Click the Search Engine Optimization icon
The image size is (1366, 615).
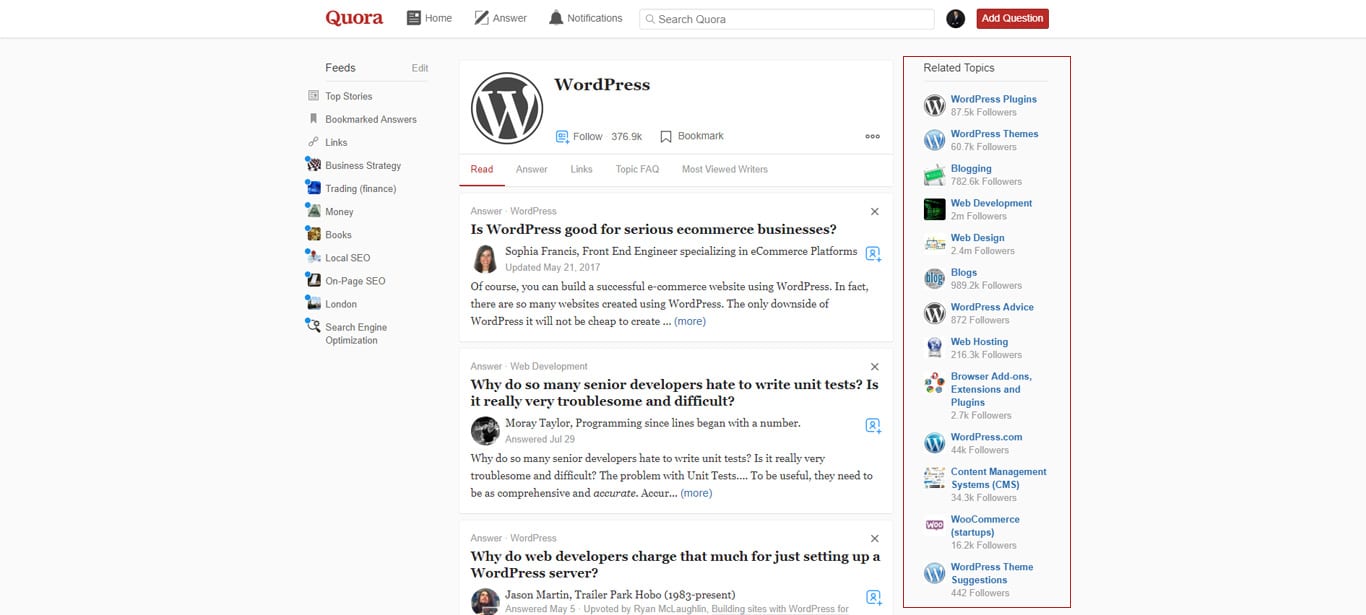(314, 325)
